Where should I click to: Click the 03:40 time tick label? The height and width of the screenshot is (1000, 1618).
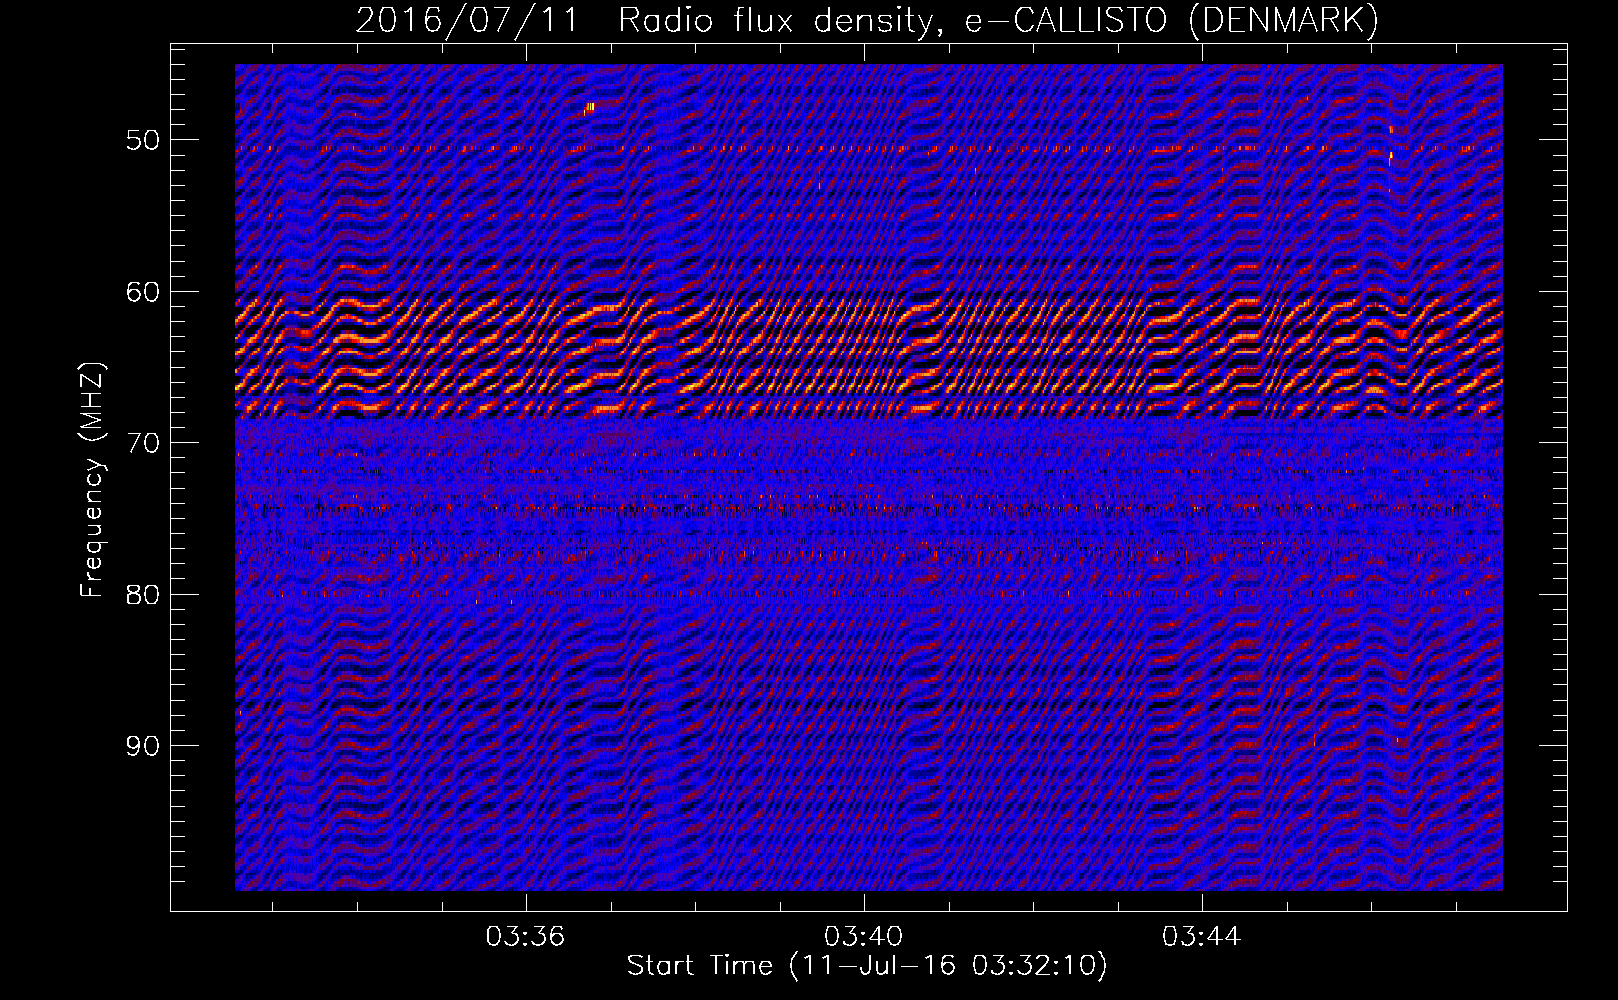click(x=863, y=936)
